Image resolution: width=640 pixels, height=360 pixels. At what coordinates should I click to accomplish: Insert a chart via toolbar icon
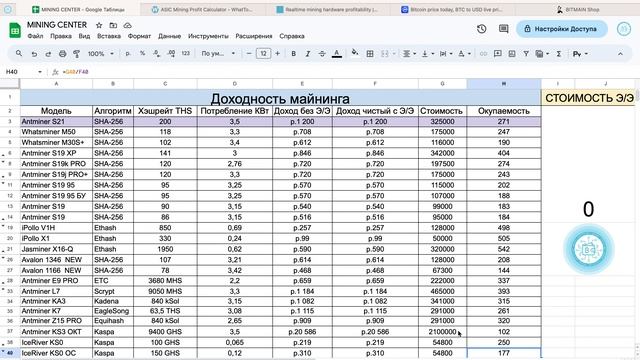coord(512,53)
